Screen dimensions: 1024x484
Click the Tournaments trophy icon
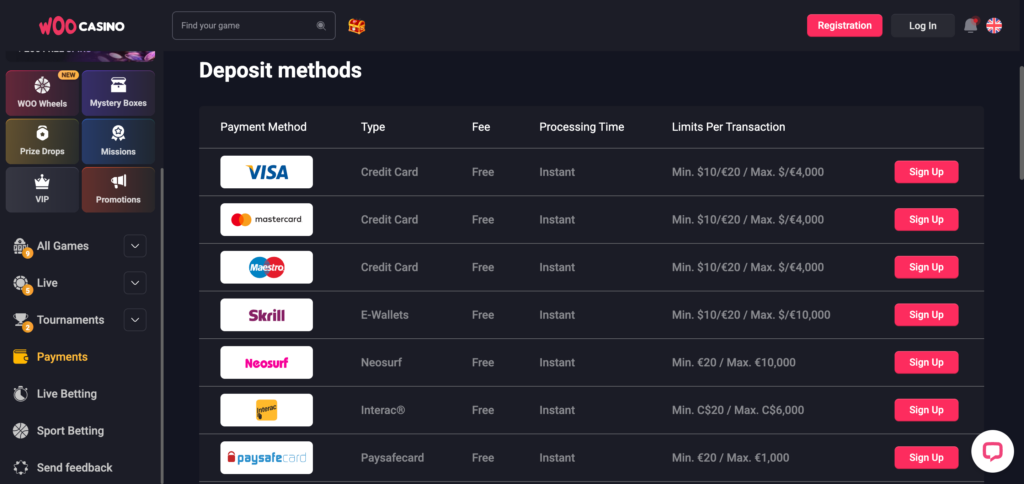21,320
